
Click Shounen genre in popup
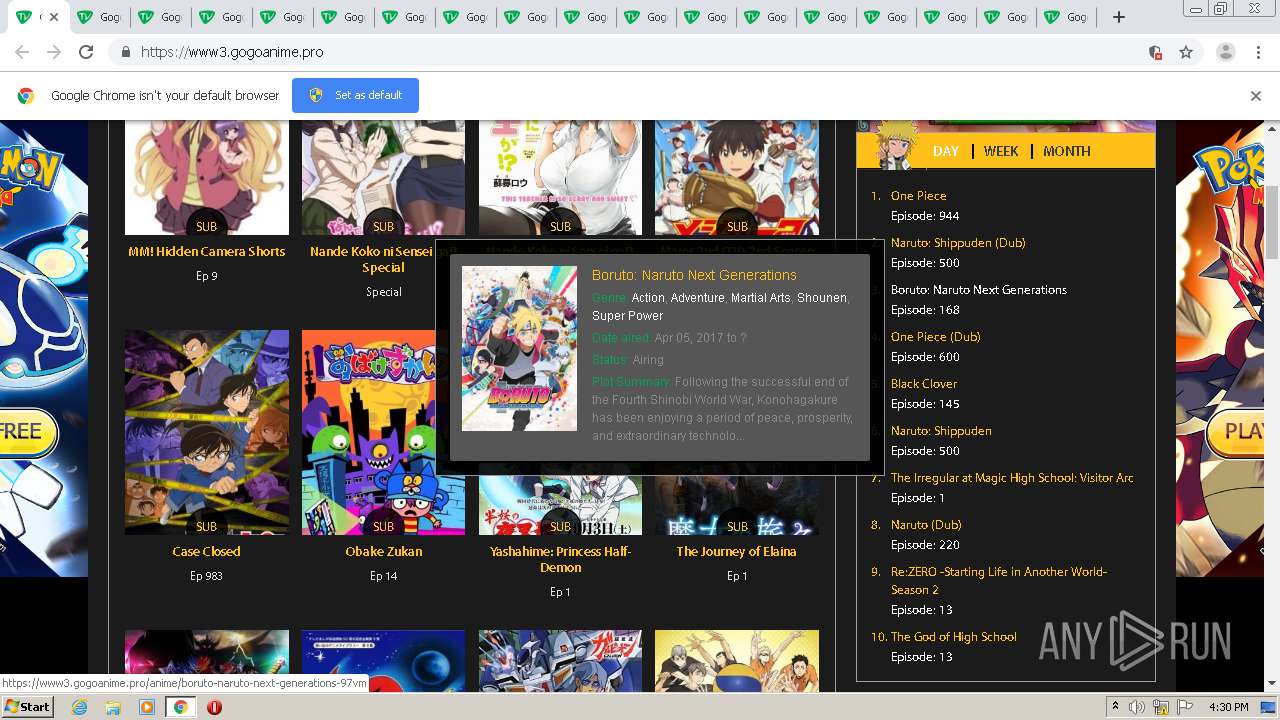[x=821, y=298]
